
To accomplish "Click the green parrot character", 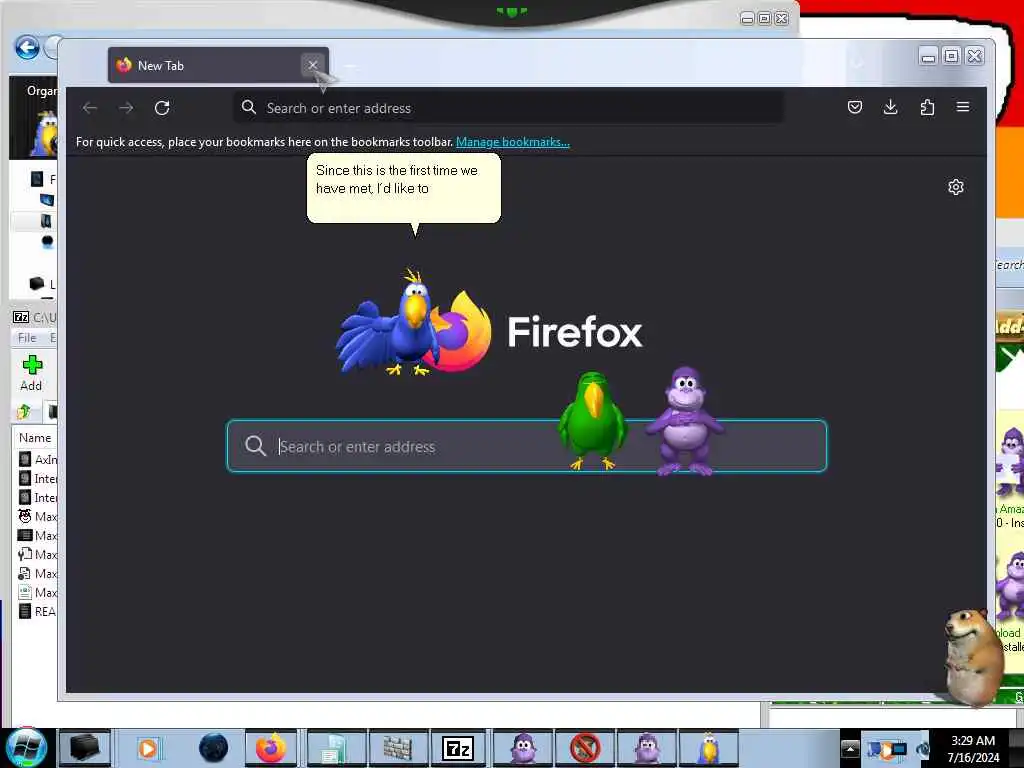I will 592,421.
